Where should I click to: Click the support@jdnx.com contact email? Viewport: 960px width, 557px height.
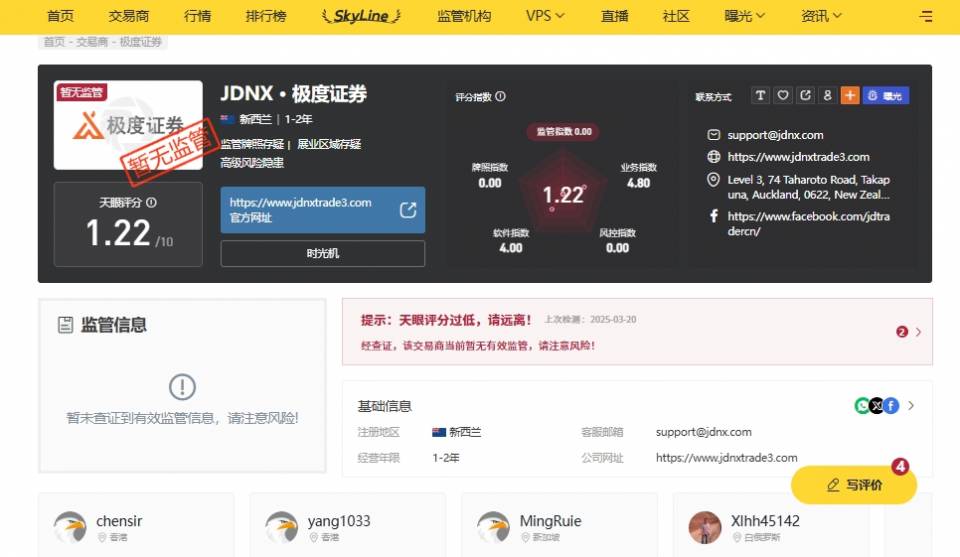tap(775, 135)
